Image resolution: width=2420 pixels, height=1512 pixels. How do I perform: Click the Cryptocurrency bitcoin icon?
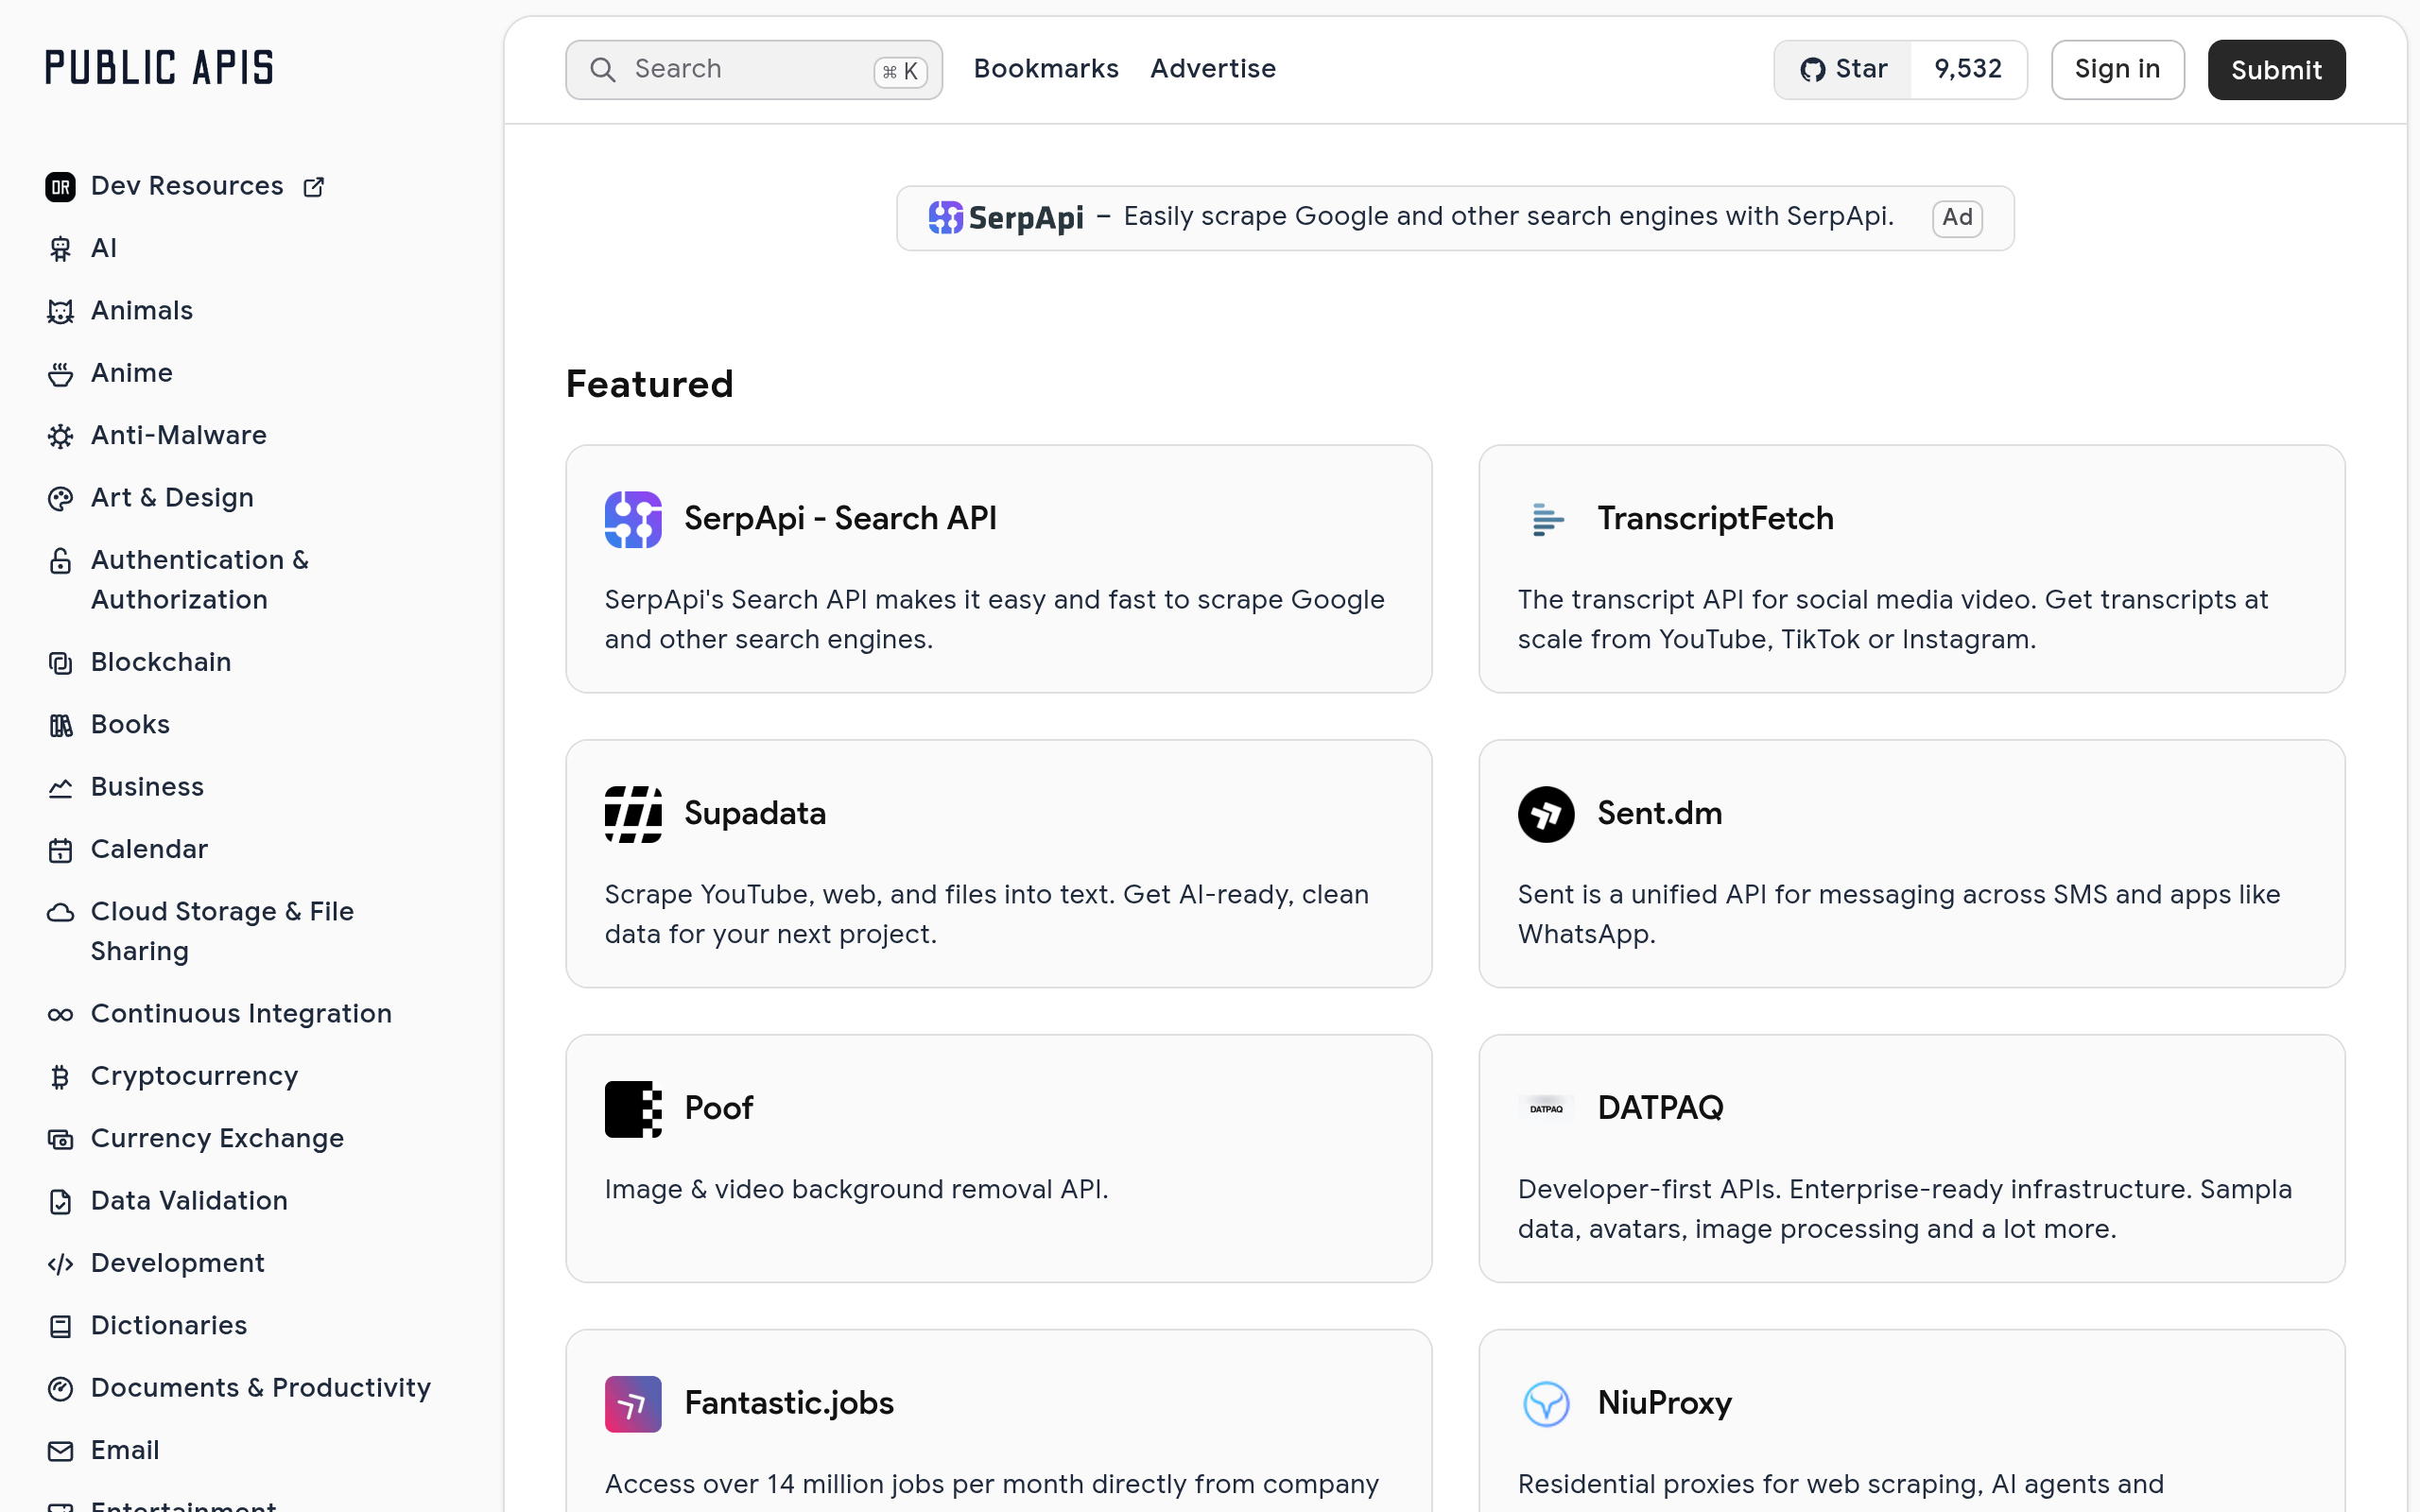click(60, 1077)
